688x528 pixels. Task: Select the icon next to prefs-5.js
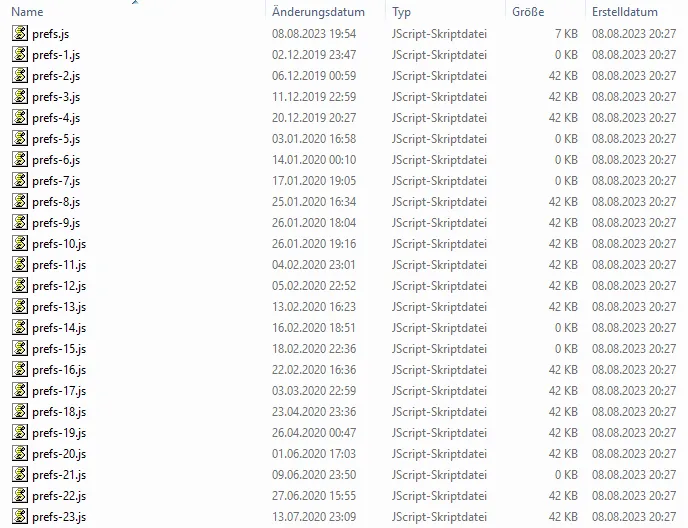click(x=20, y=138)
